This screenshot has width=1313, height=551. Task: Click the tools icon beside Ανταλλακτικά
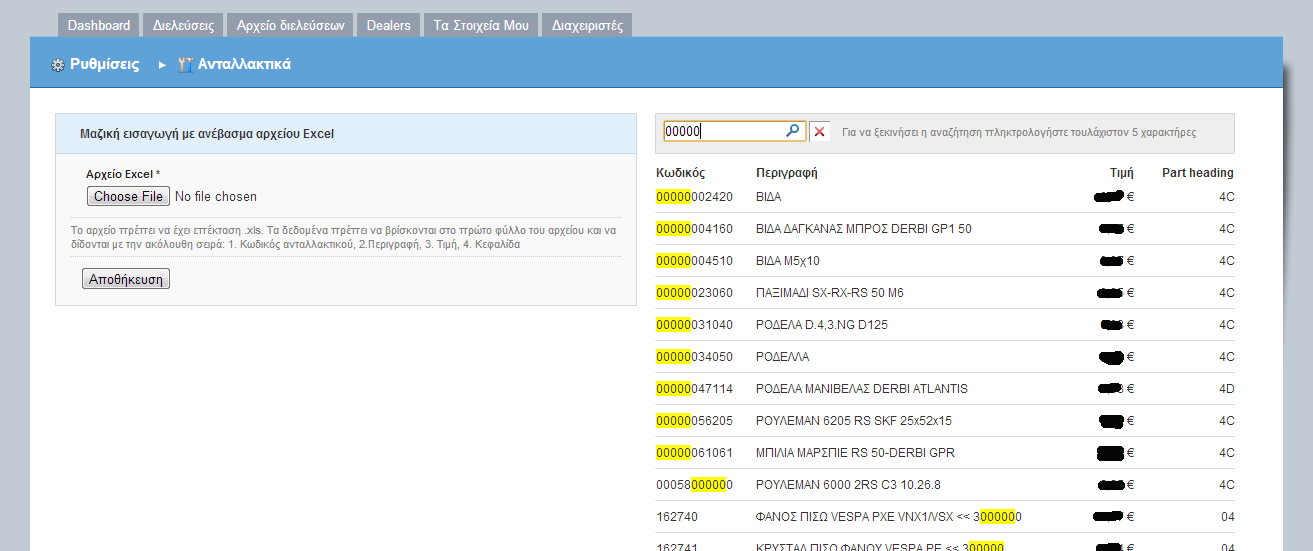(185, 65)
